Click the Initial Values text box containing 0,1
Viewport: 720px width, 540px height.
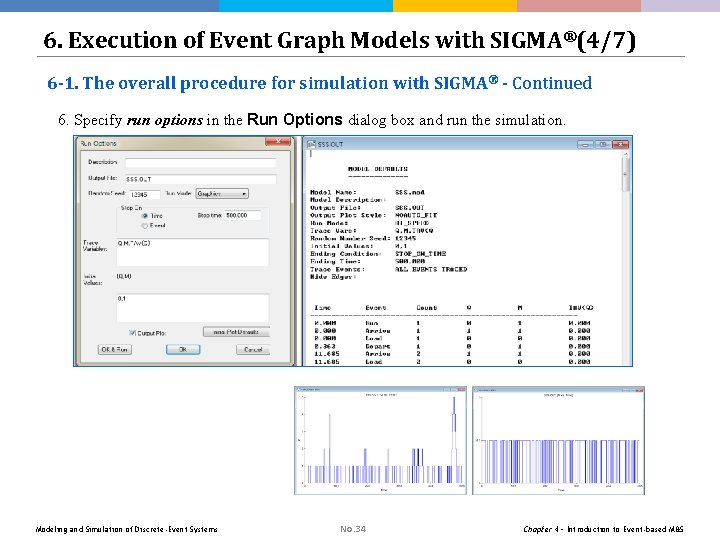point(192,308)
